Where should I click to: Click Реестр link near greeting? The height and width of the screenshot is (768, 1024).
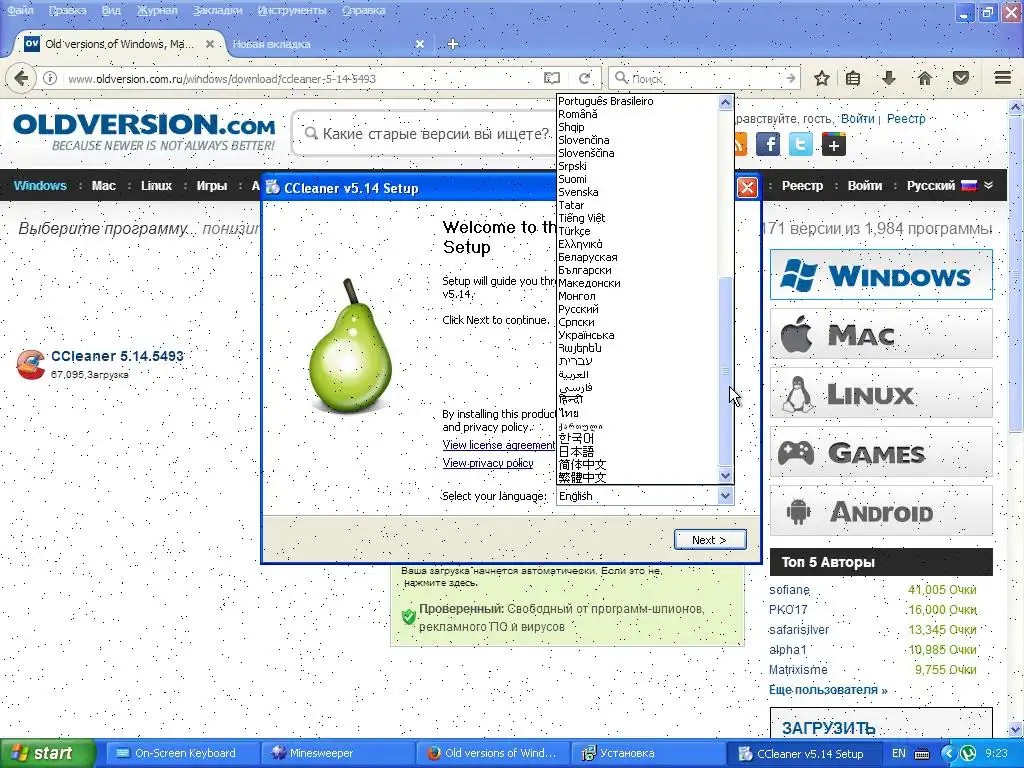point(906,119)
